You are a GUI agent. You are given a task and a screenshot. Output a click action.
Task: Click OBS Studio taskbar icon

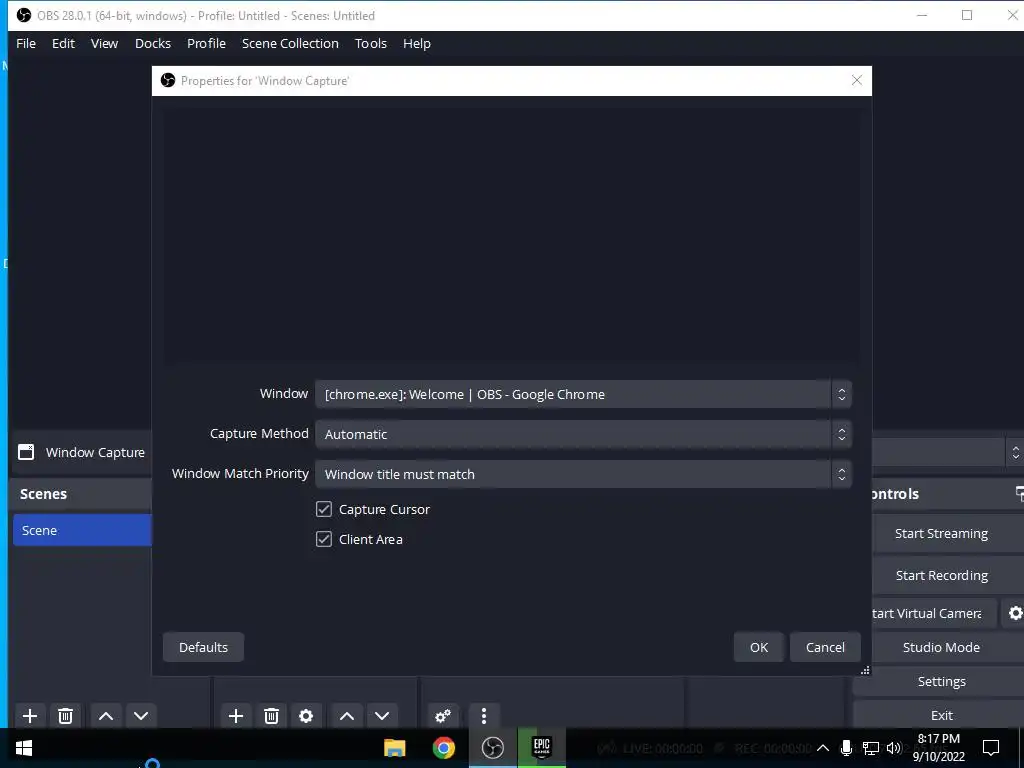click(x=492, y=748)
